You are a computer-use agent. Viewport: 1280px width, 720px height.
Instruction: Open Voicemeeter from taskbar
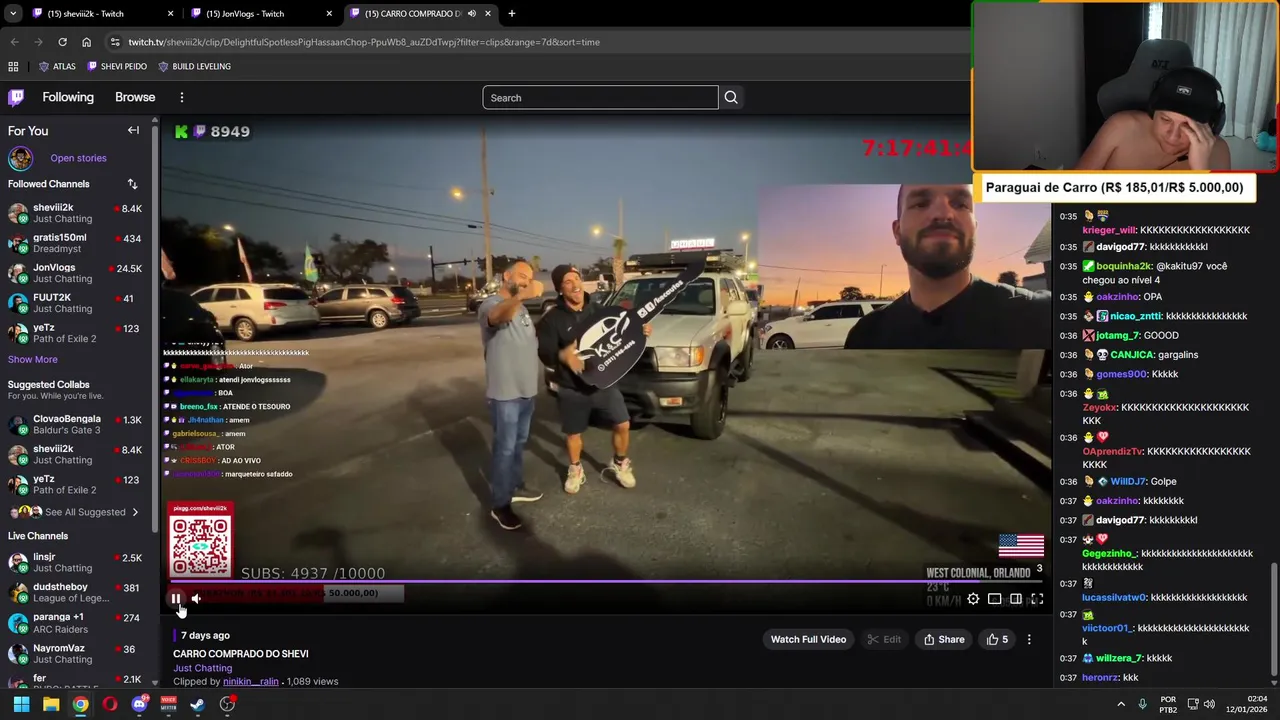(168, 704)
